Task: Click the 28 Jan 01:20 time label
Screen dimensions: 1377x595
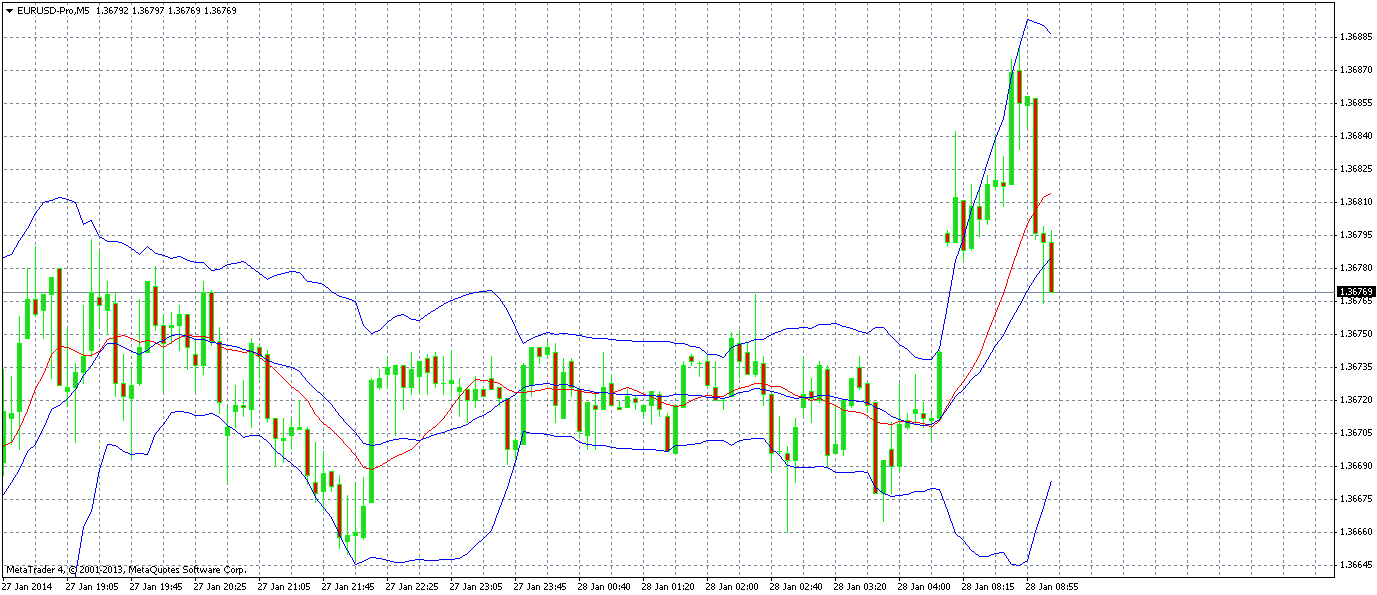Action: pyautogui.click(x=668, y=587)
